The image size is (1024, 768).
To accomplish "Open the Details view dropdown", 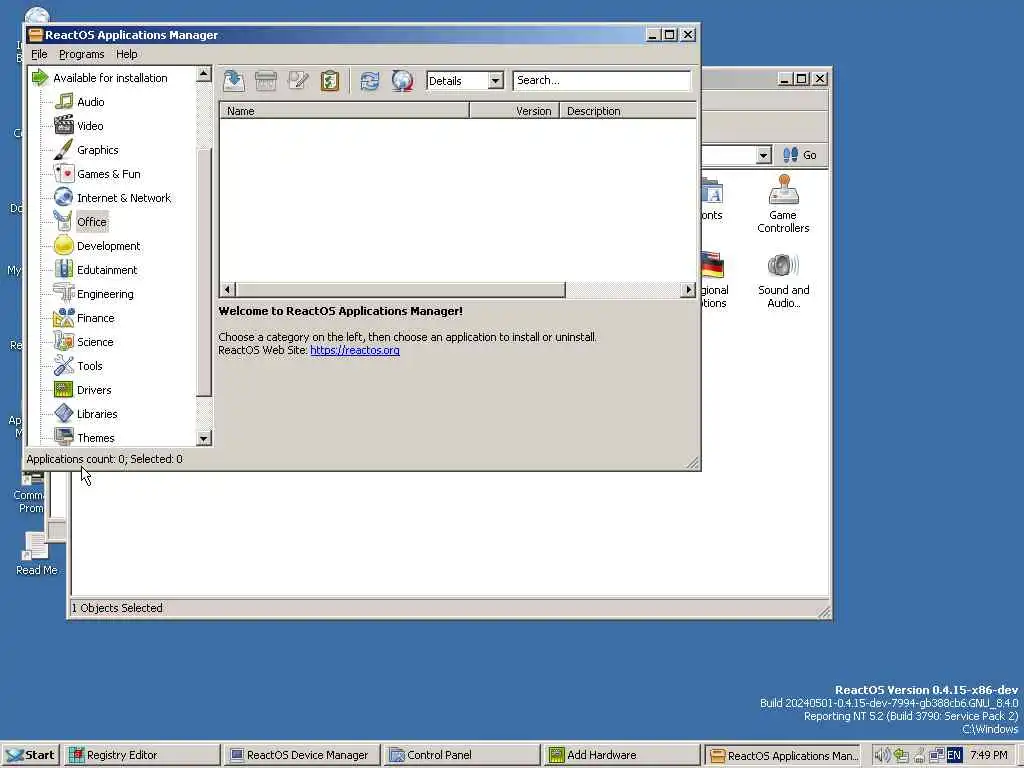I will pos(496,81).
